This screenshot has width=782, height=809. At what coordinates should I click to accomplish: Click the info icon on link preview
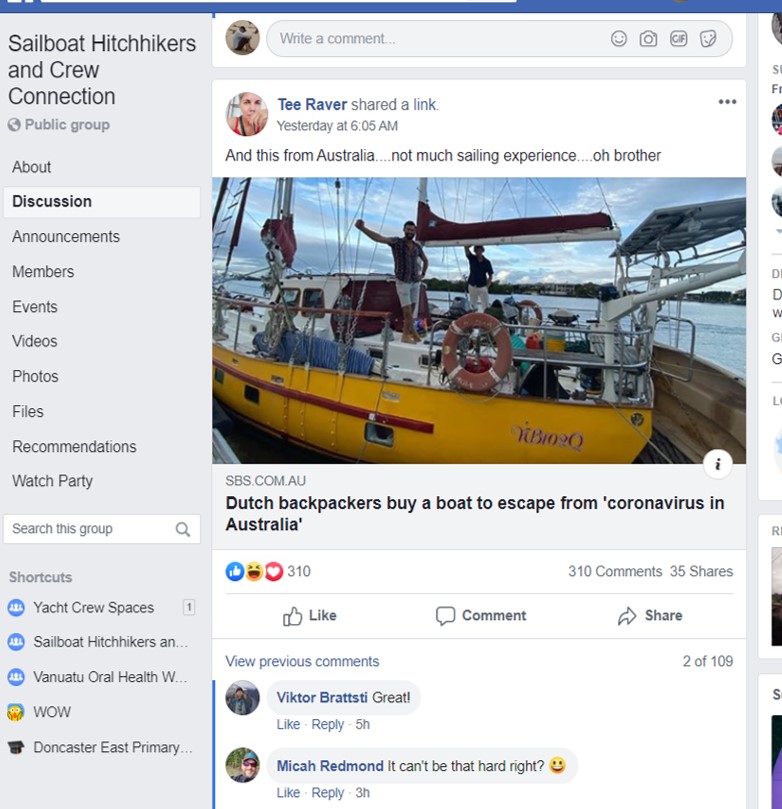pyautogui.click(x=717, y=464)
